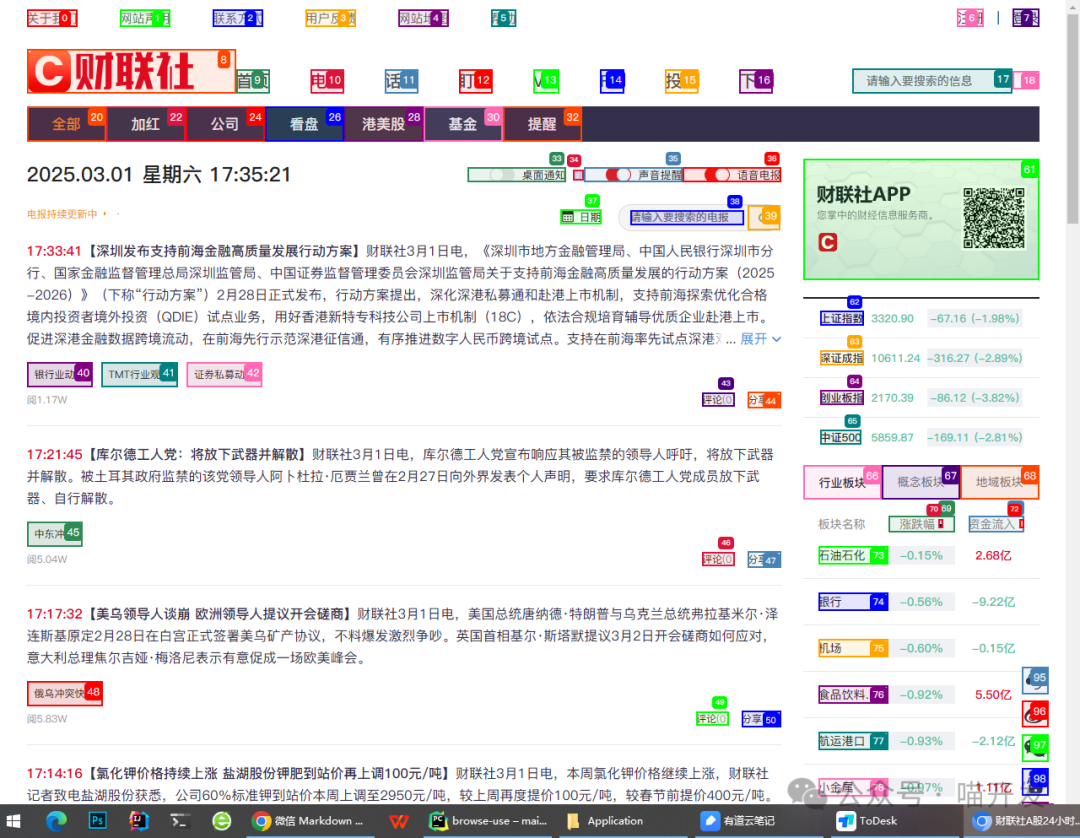Sort sectors by 涨跌幅 column

coord(920,524)
